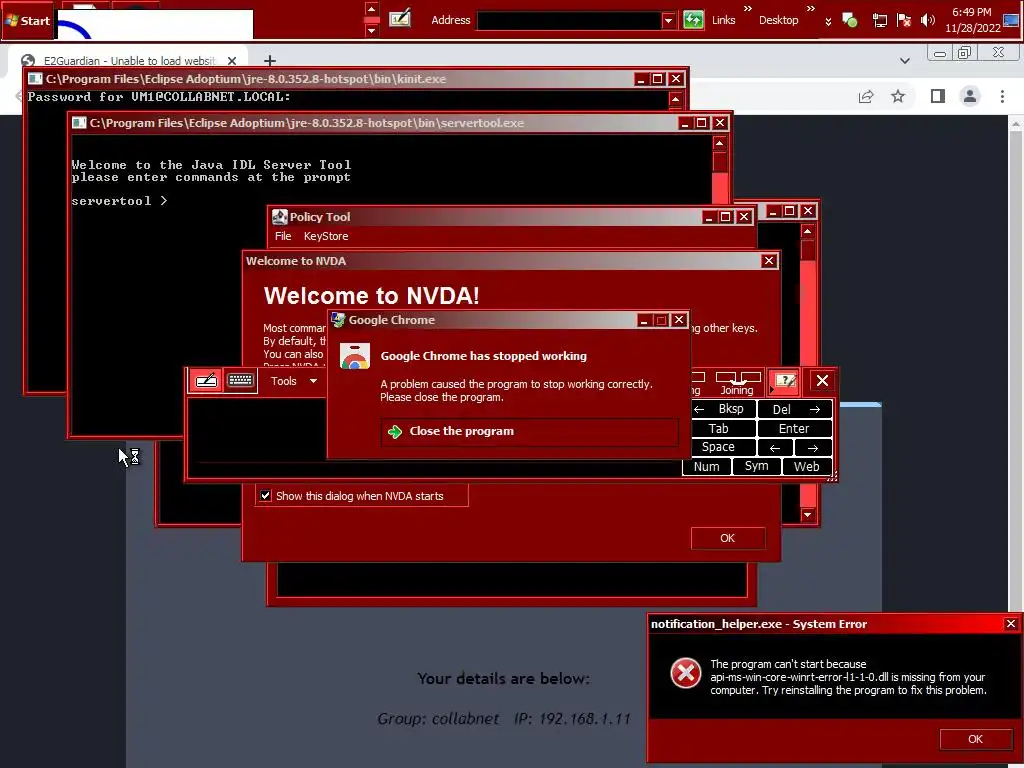Image resolution: width=1024 pixels, height=768 pixels.
Task: Bookmark this tab with the star
Action: 898,97
